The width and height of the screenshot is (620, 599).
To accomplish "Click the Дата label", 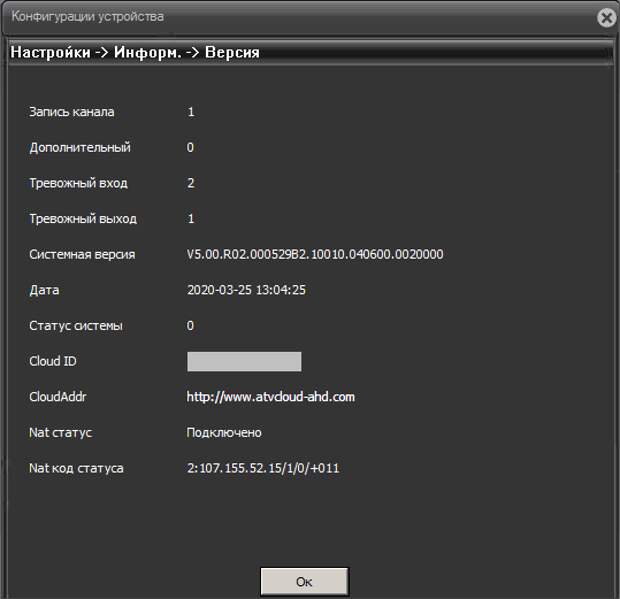I will (x=44, y=290).
